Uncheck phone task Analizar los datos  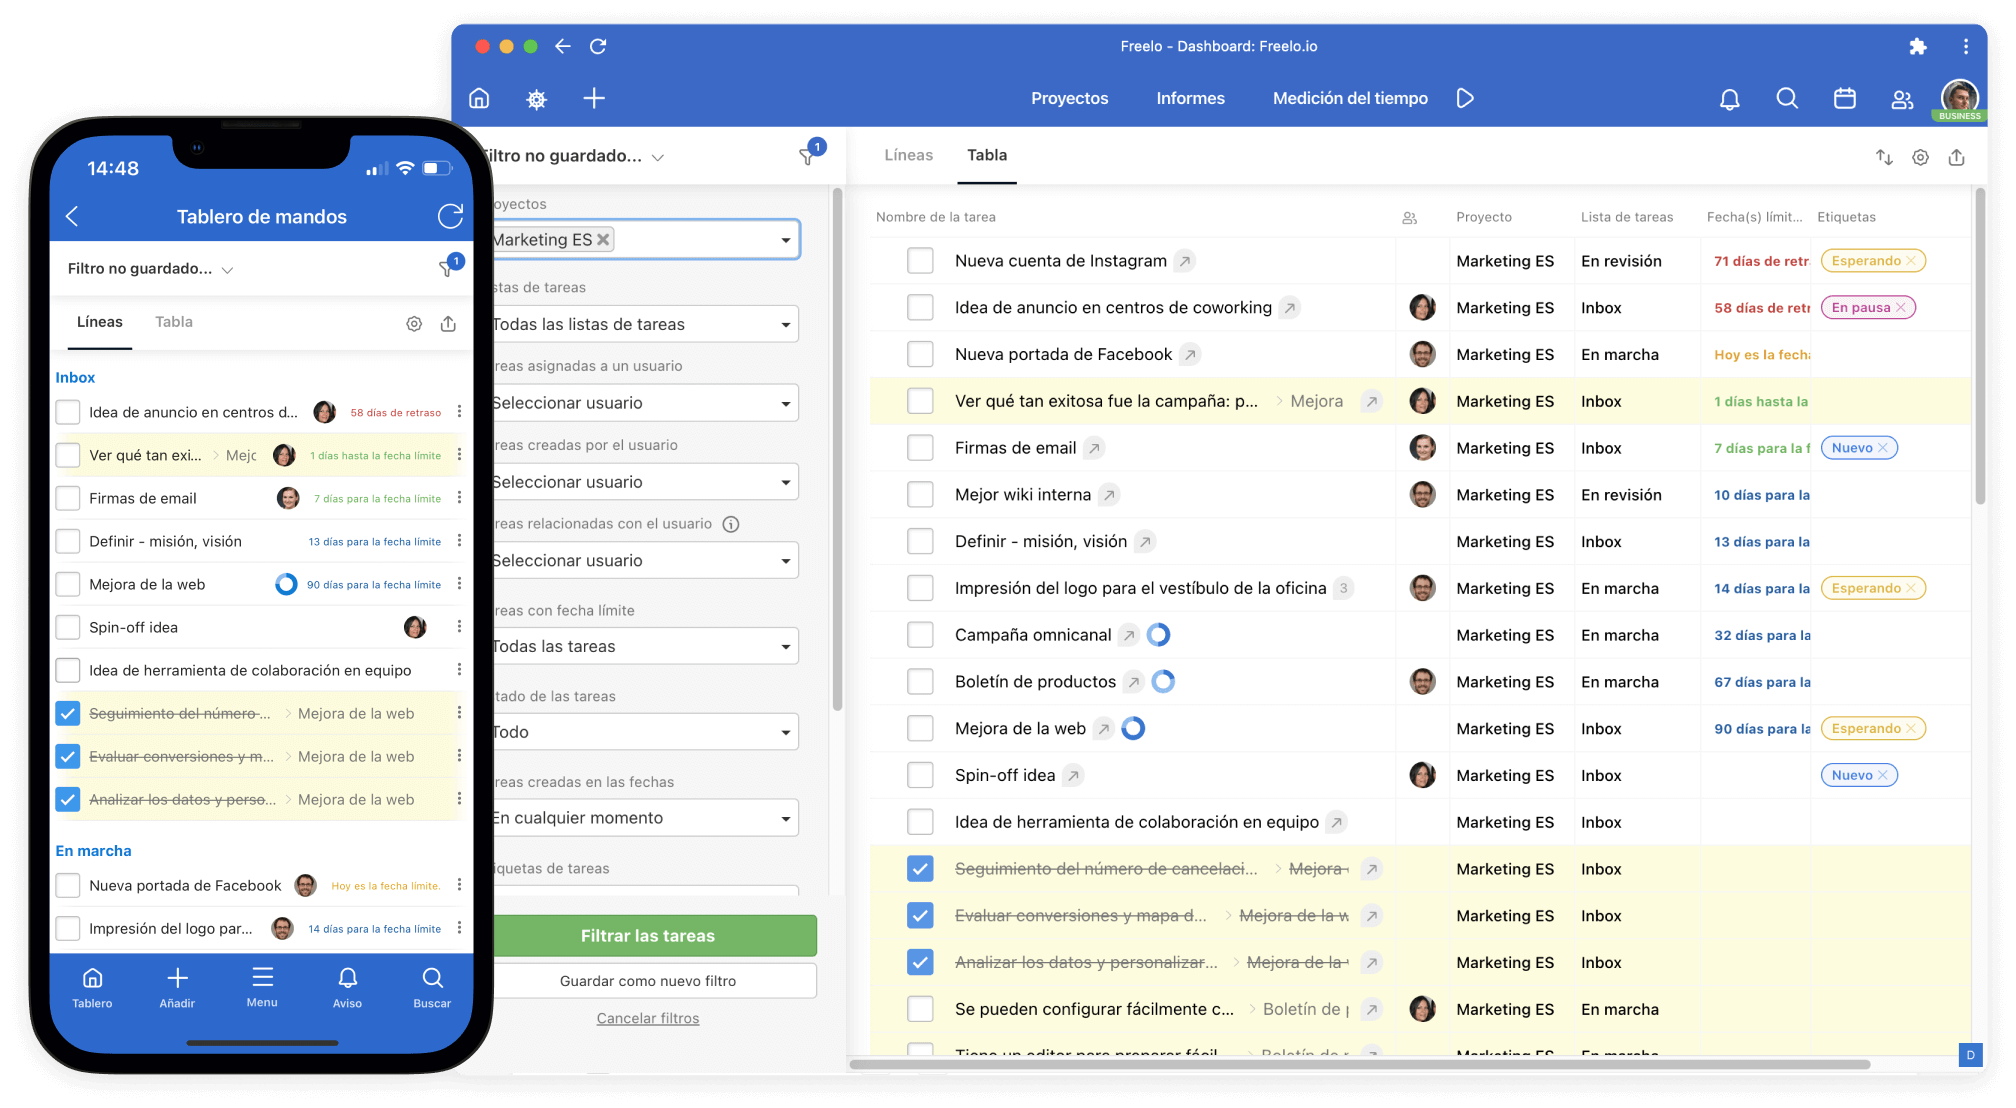click(68, 799)
